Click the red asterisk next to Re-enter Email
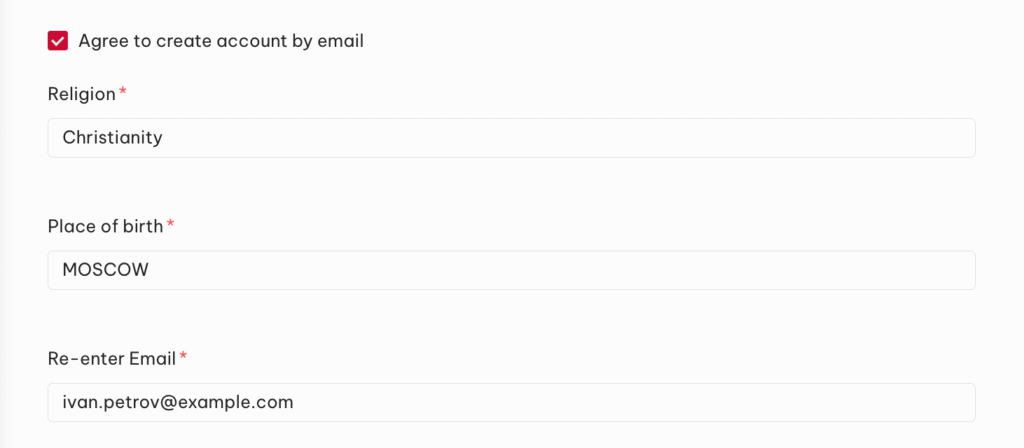Viewport: 1024px width, 448px height. tap(183, 356)
